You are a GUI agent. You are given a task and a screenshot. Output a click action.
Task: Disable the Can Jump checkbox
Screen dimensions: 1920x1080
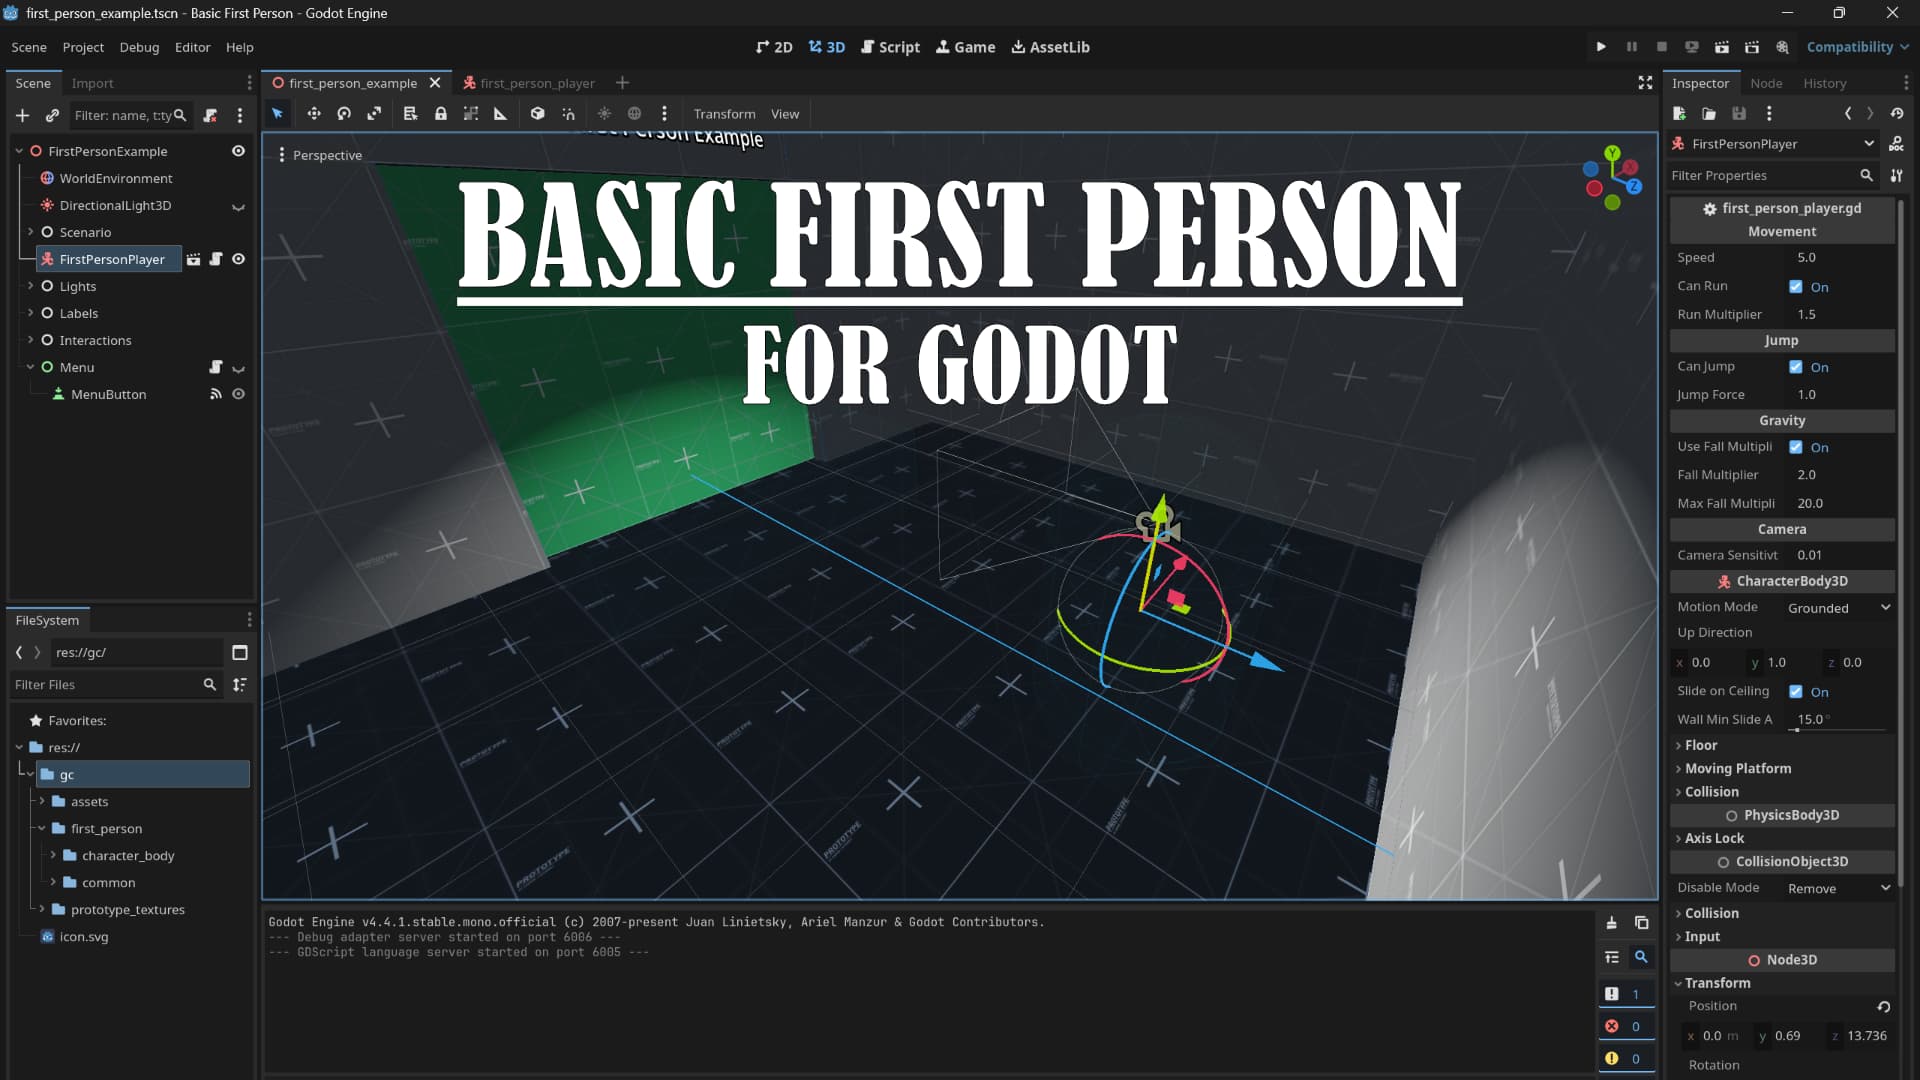pos(1796,367)
